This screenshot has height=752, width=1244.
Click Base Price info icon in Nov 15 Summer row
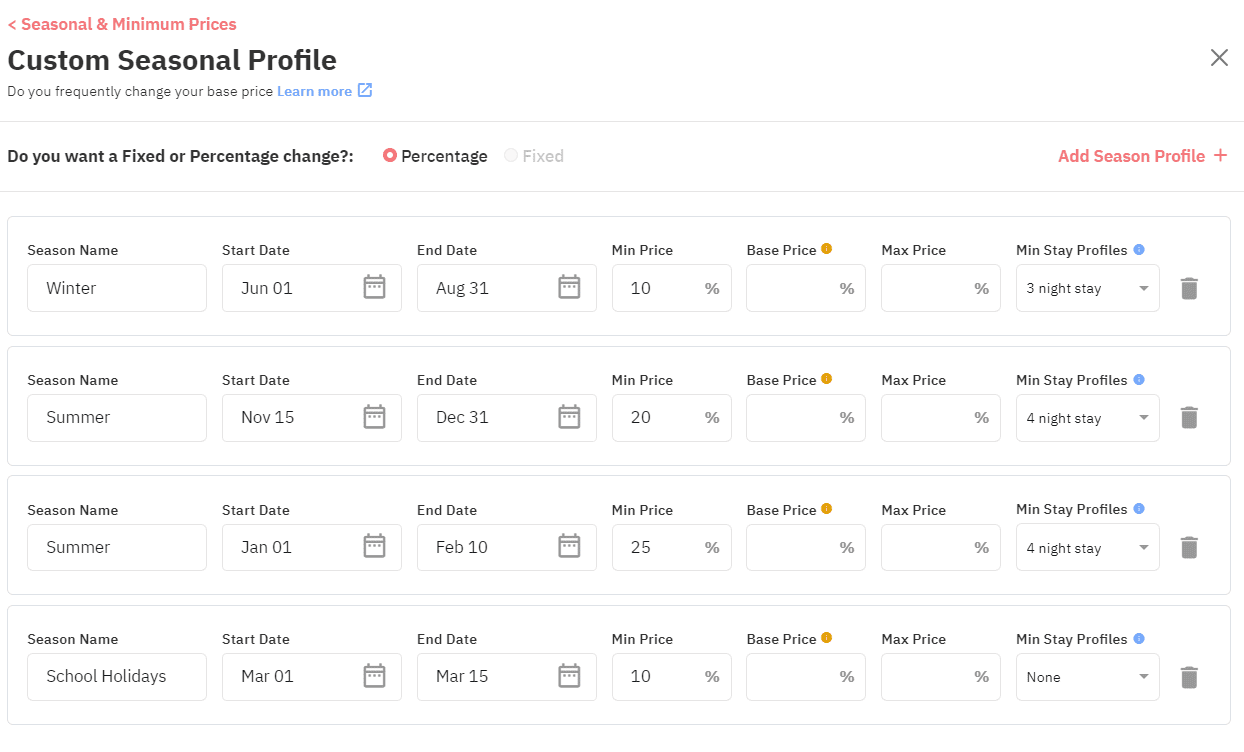click(826, 379)
